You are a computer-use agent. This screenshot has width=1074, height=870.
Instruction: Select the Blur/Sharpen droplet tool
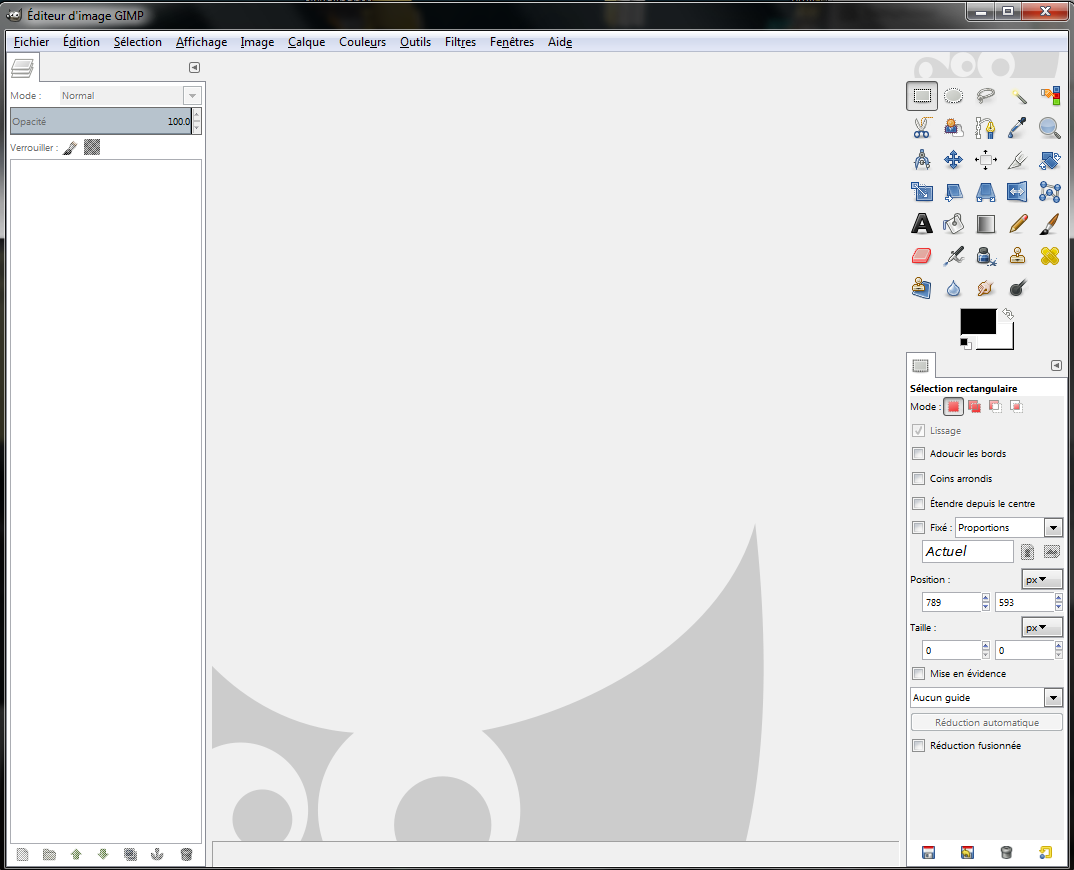pos(953,288)
